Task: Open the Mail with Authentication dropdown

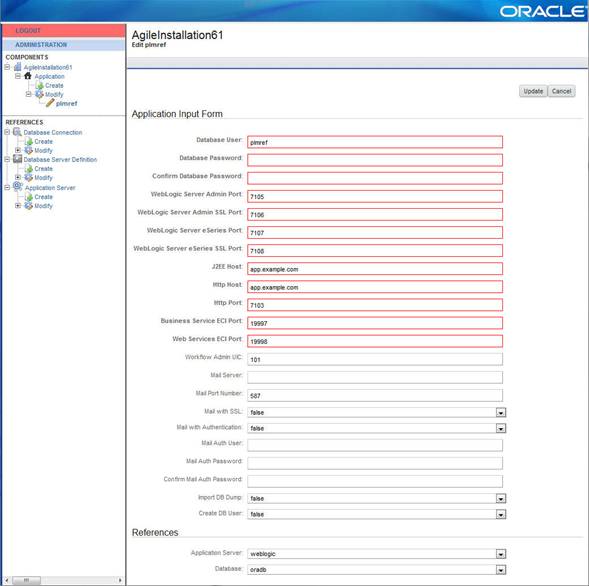Action: click(500, 428)
